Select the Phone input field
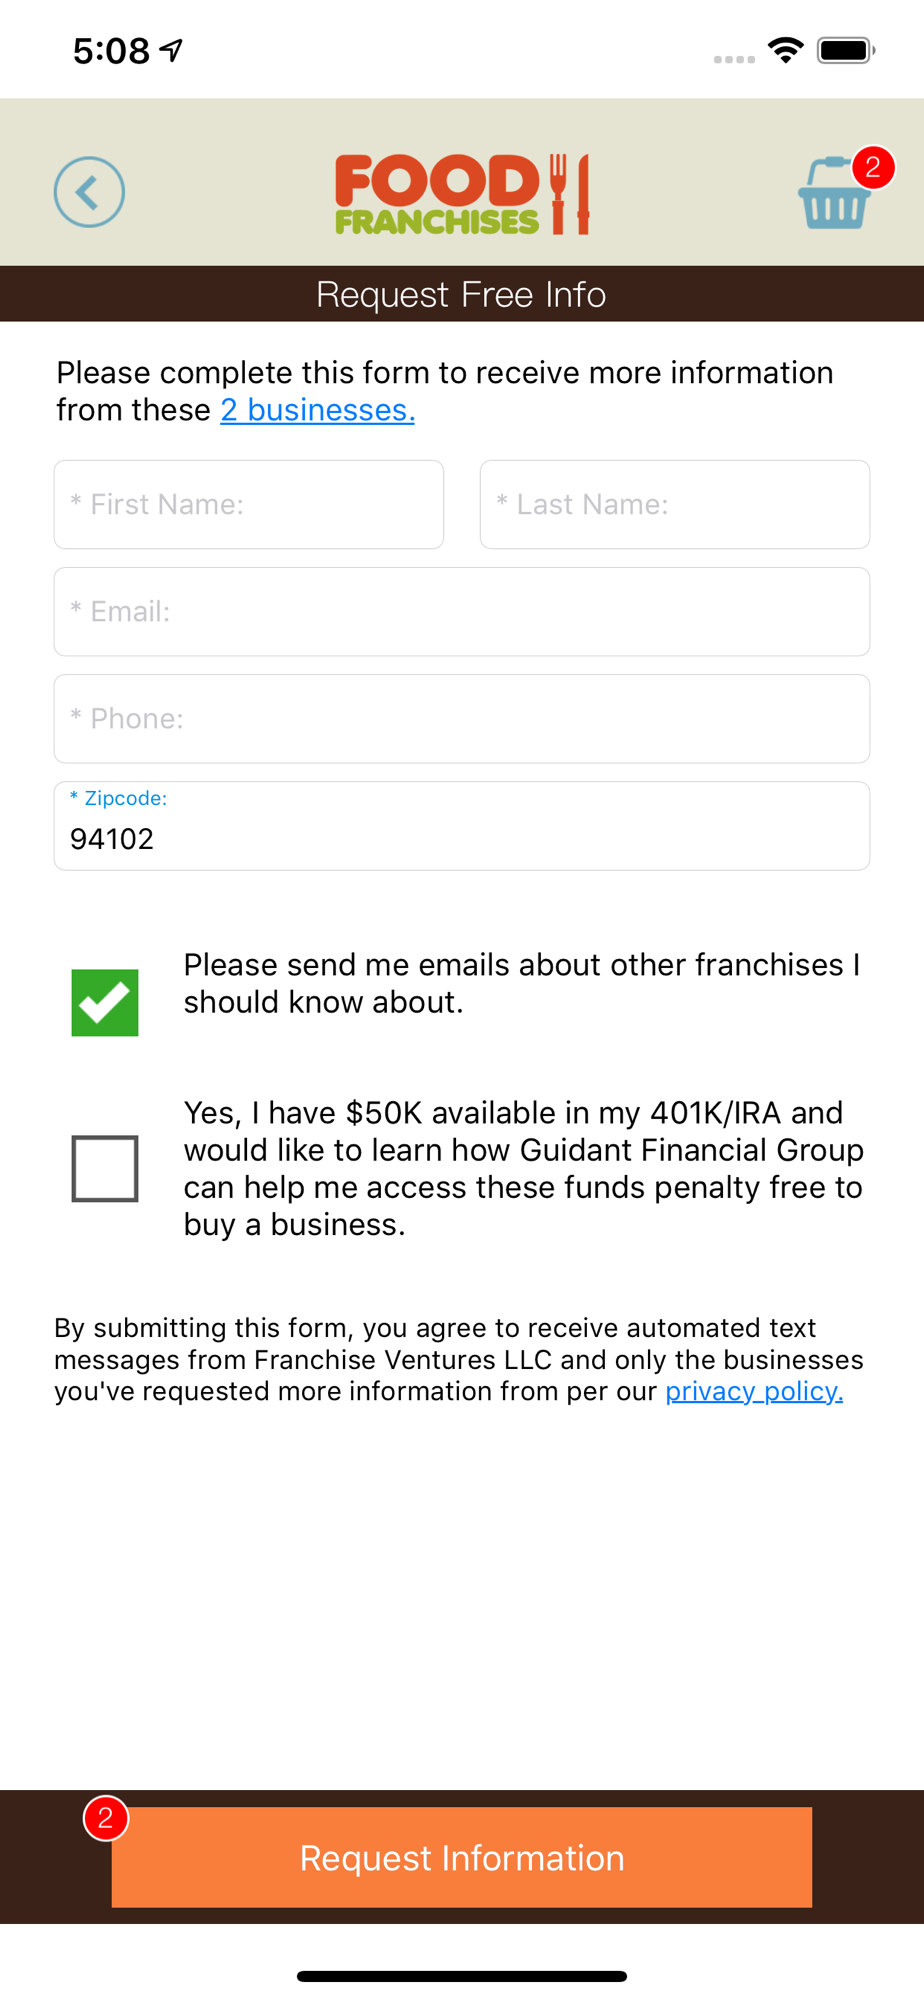The width and height of the screenshot is (924, 2000). click(462, 718)
